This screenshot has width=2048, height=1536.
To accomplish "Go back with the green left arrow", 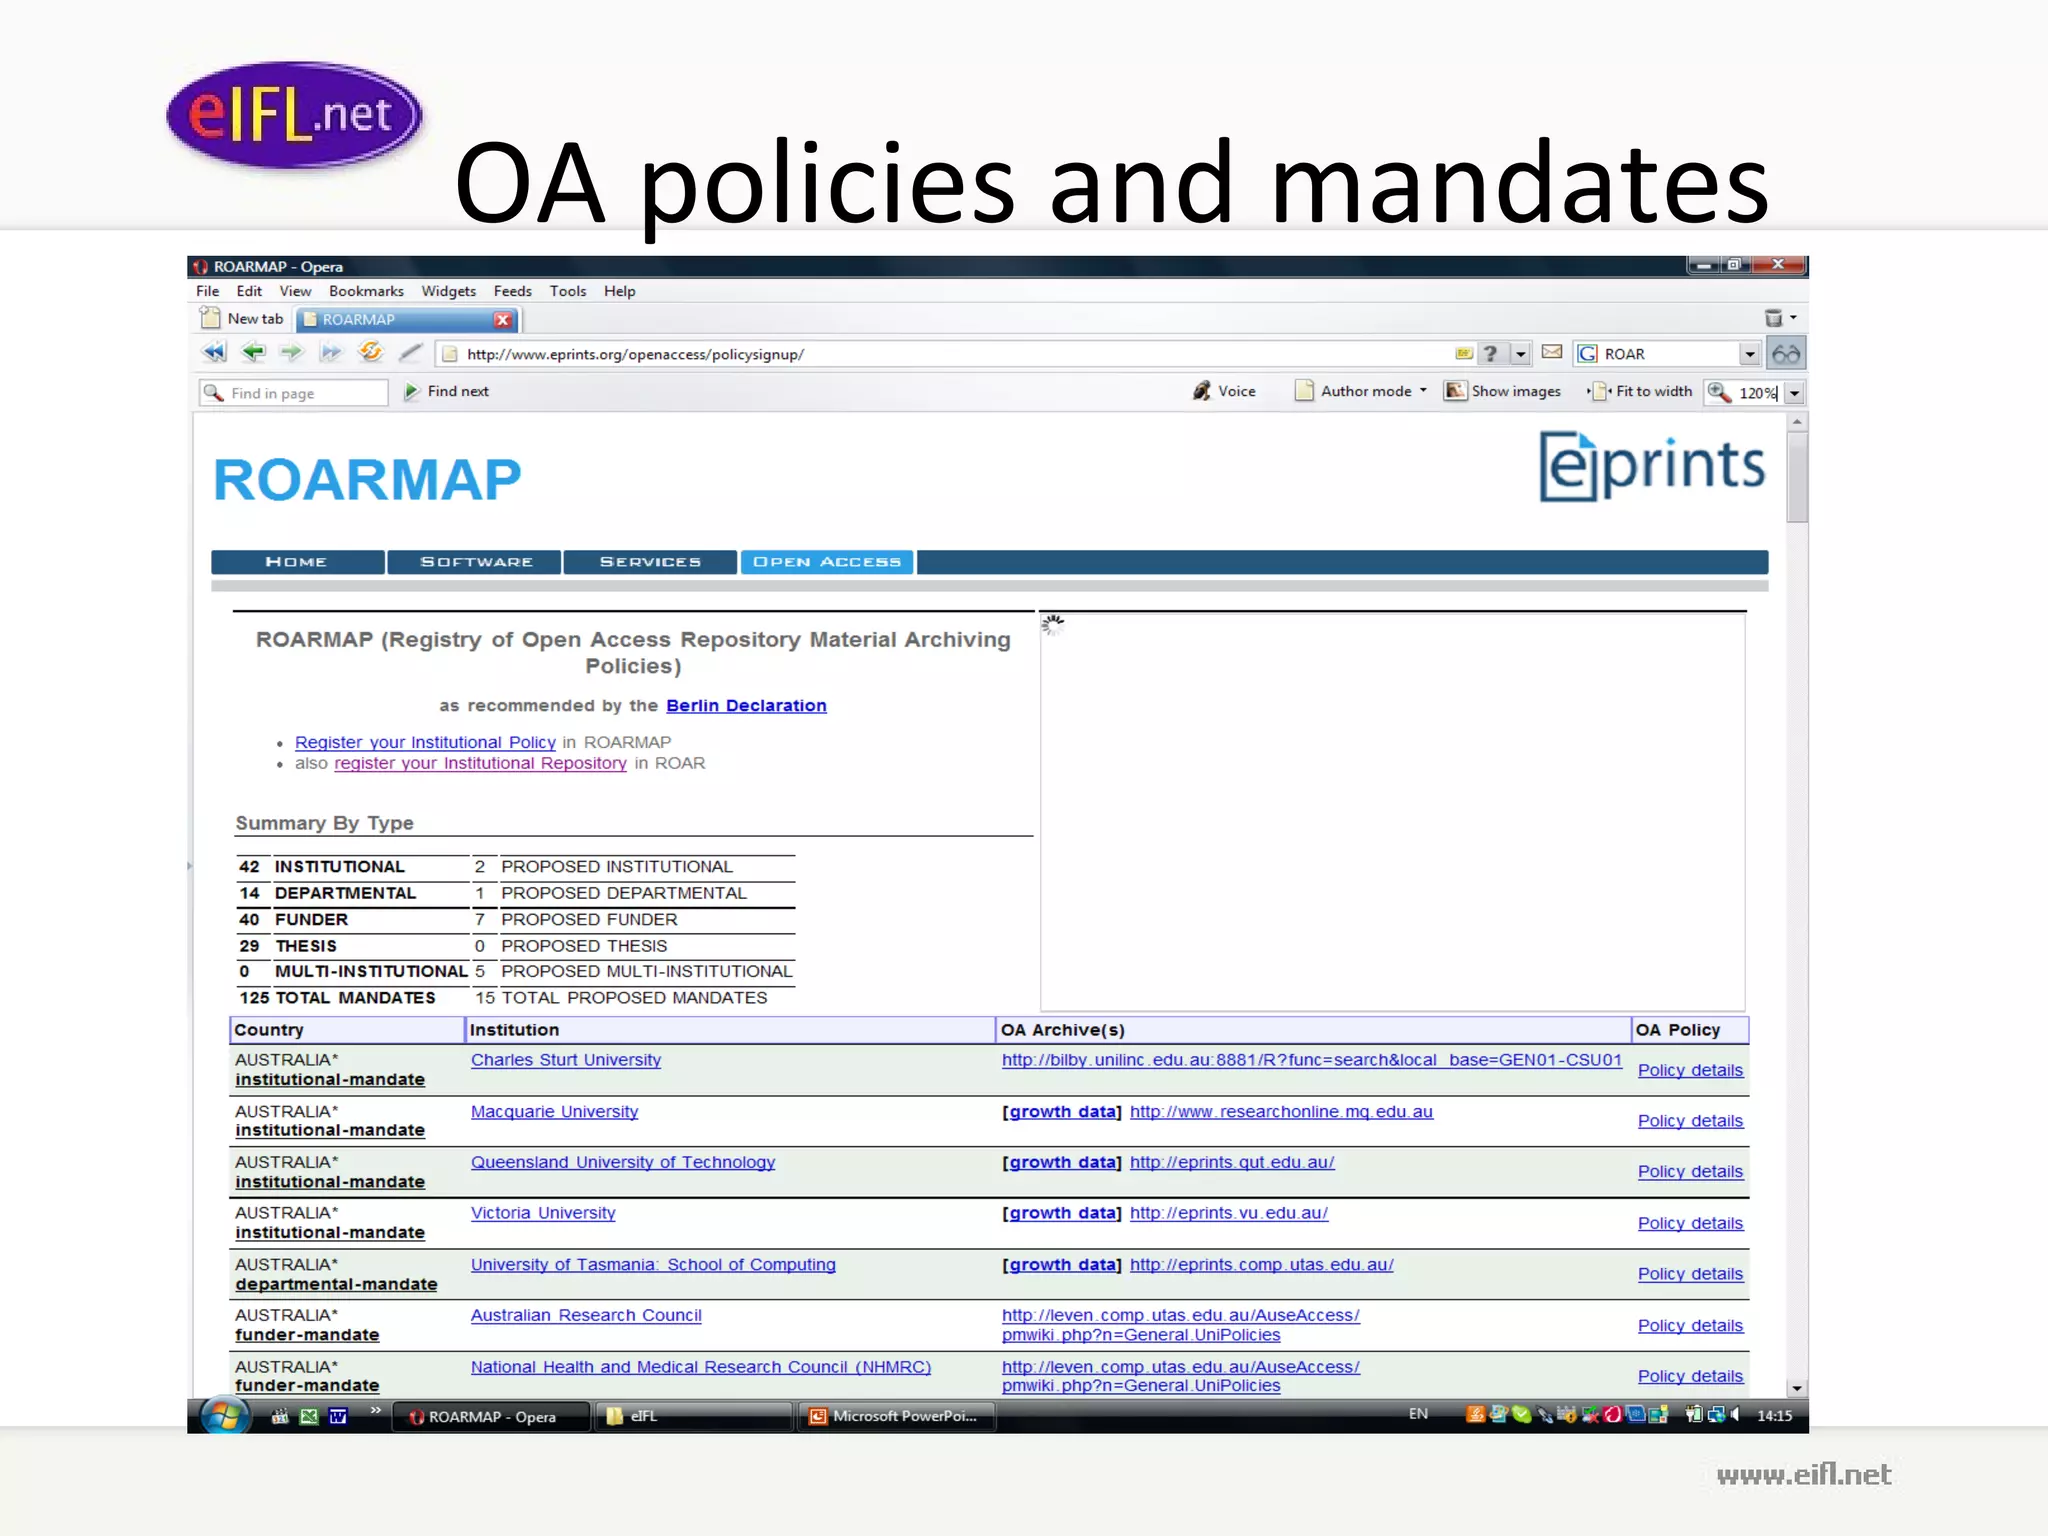I will click(254, 352).
